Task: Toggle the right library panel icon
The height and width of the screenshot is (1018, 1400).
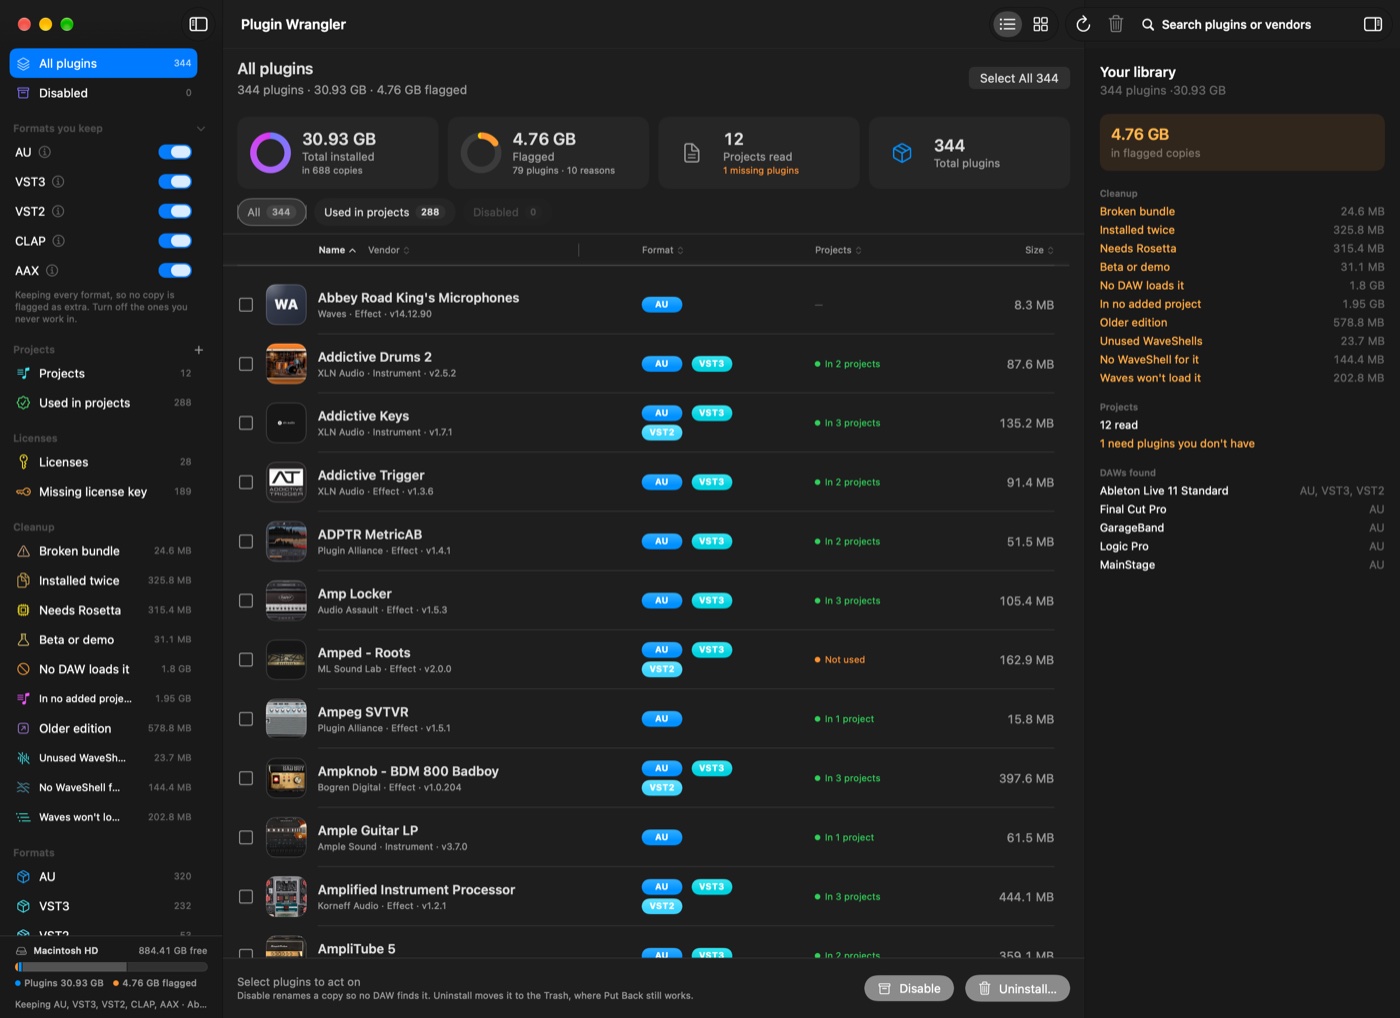Action: [1373, 24]
